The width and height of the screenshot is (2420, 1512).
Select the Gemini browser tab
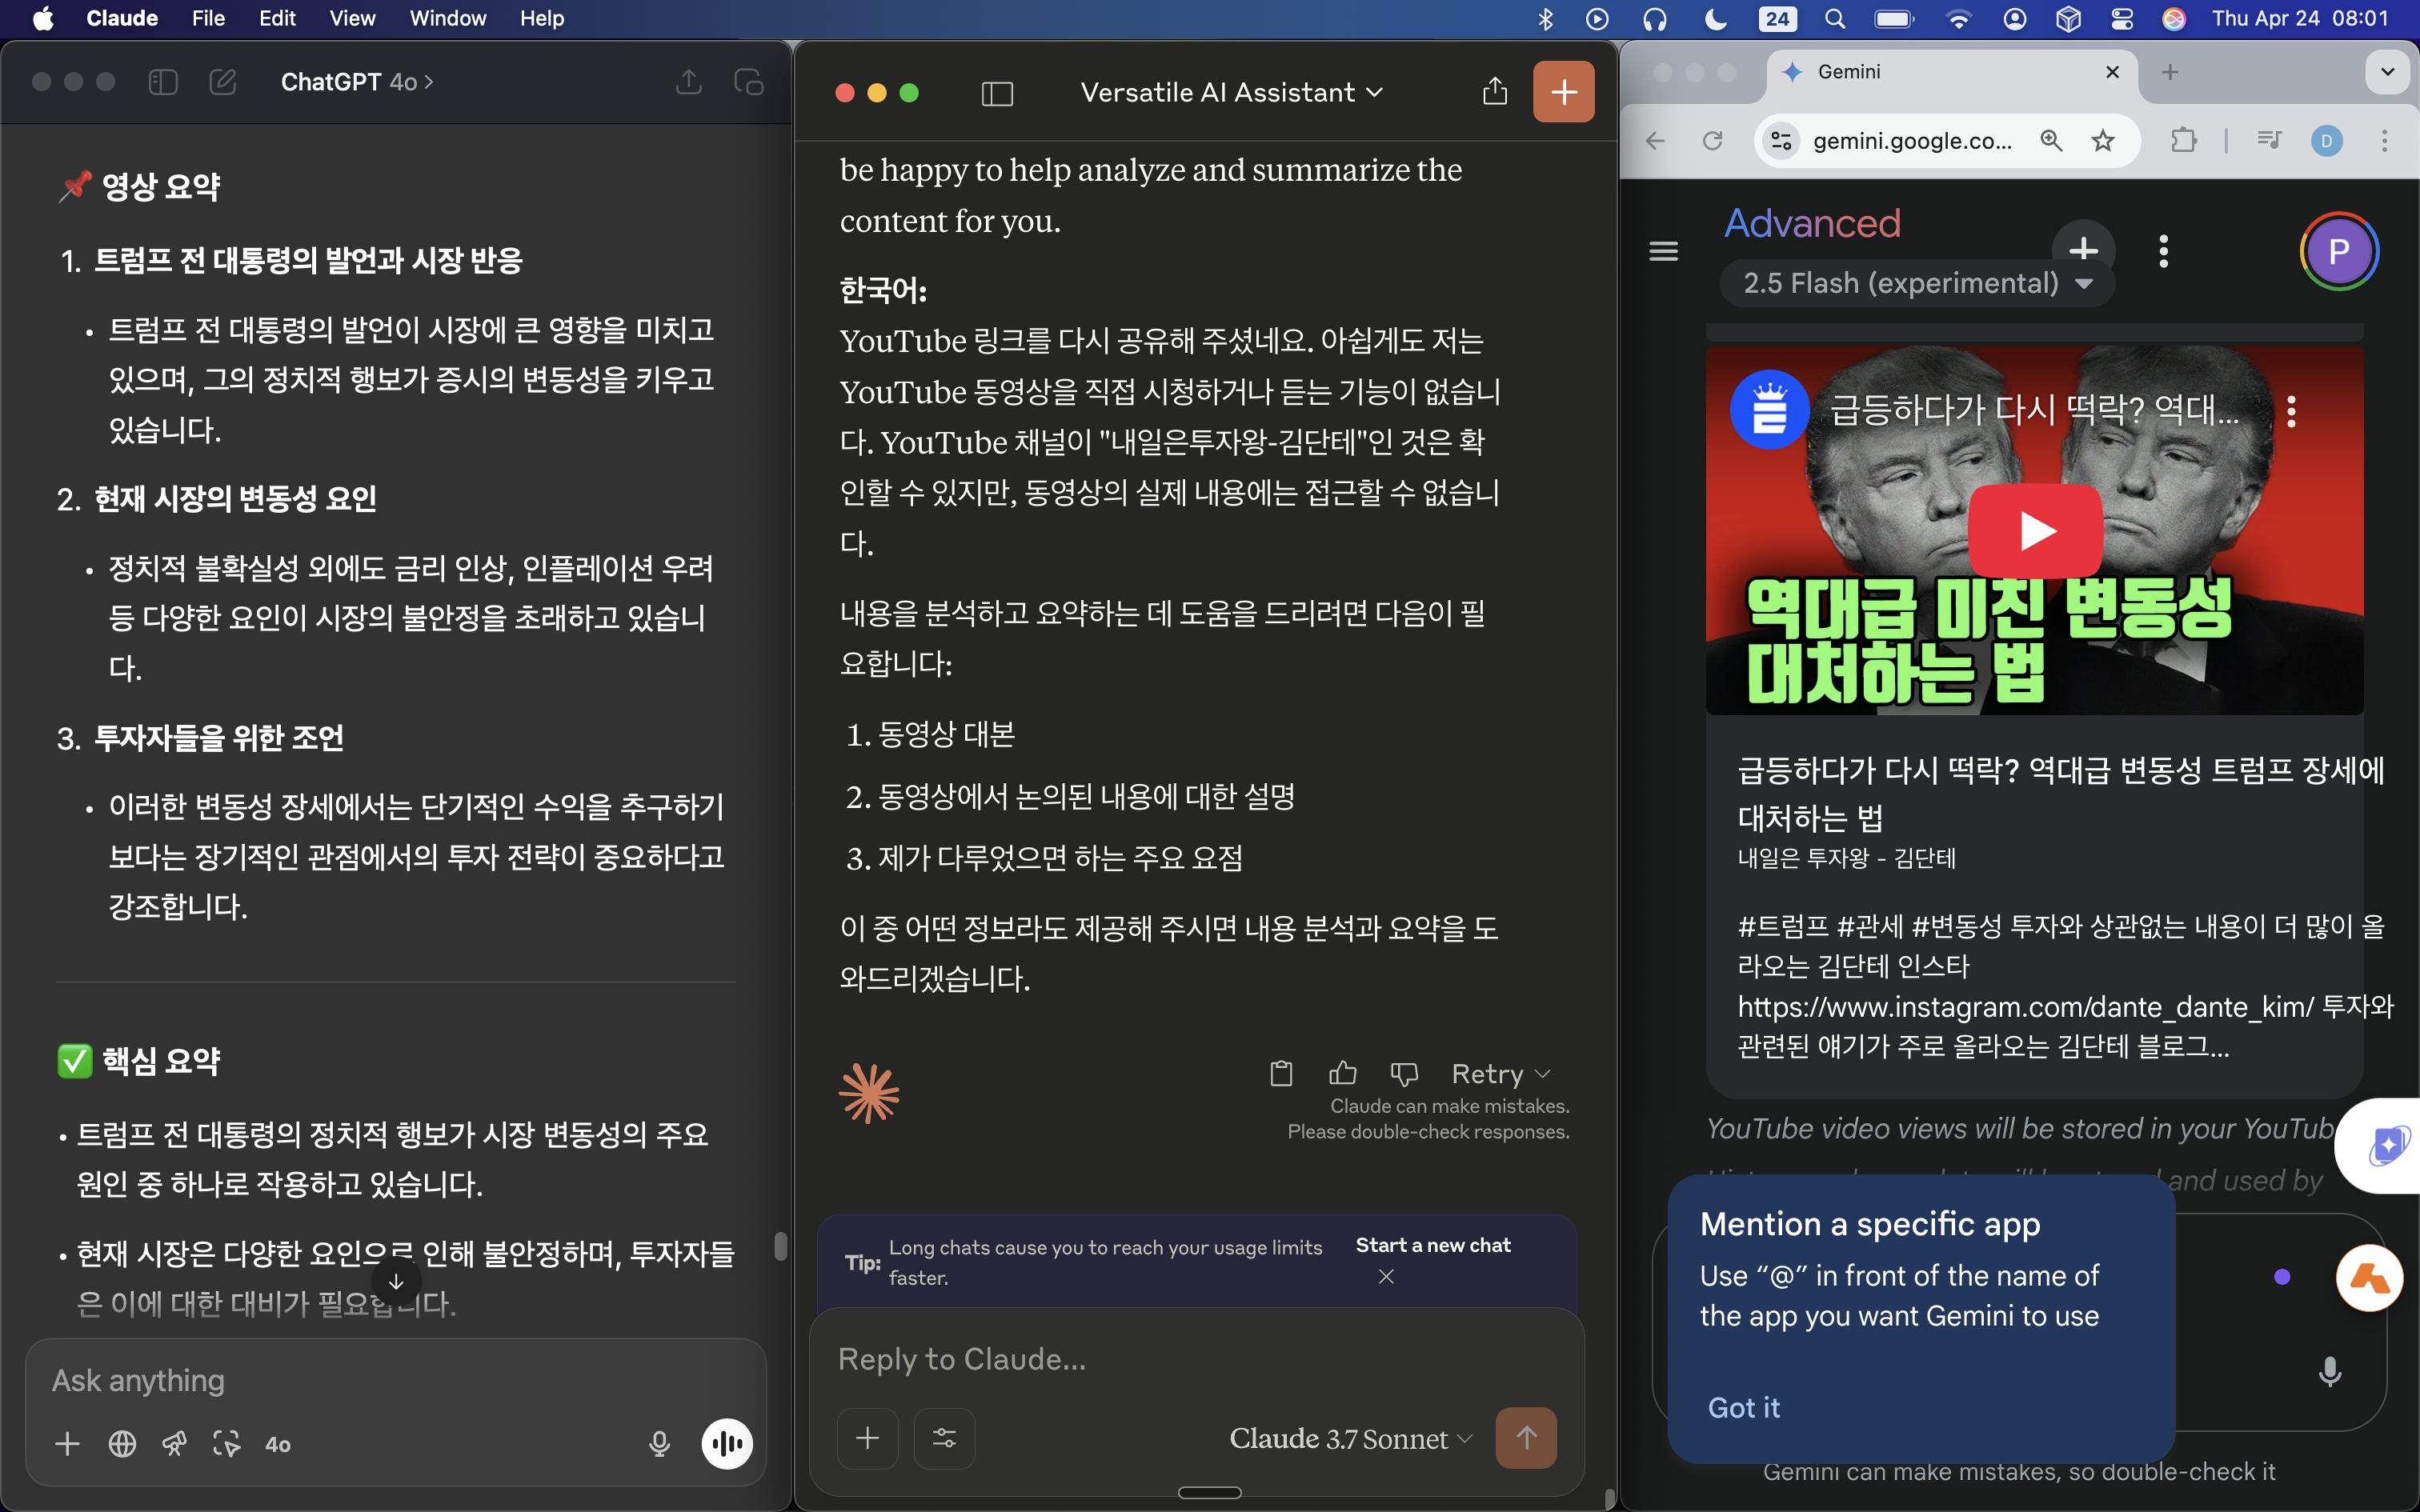tap(1950, 72)
